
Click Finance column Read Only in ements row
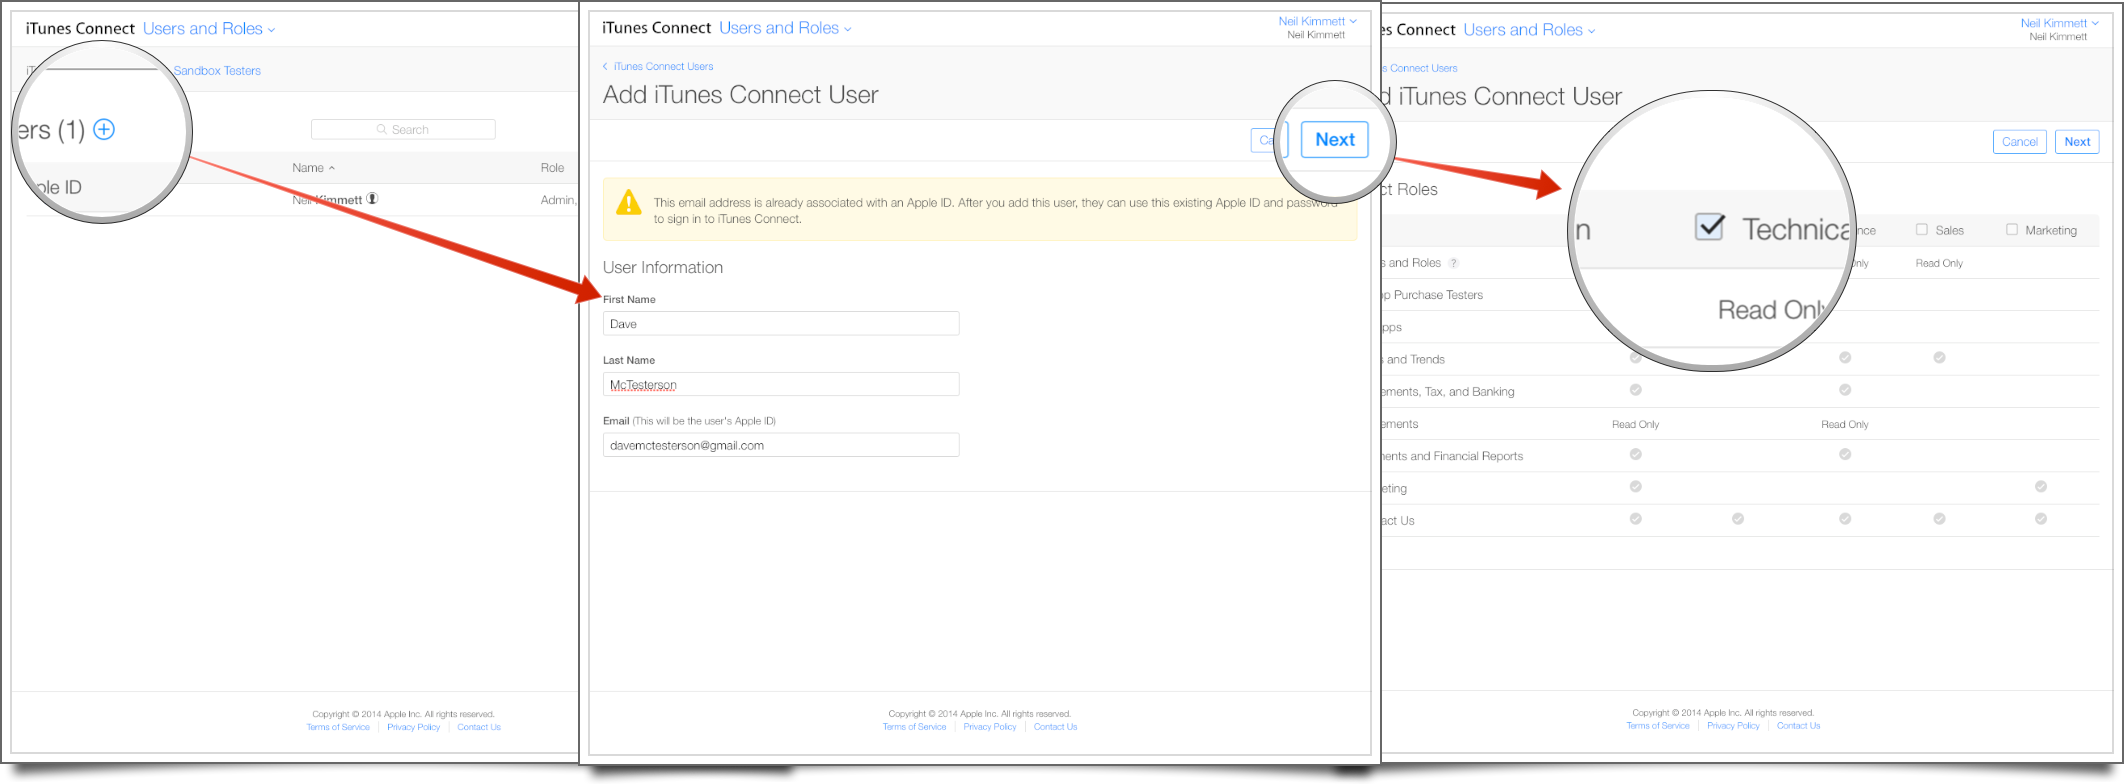point(1845,425)
